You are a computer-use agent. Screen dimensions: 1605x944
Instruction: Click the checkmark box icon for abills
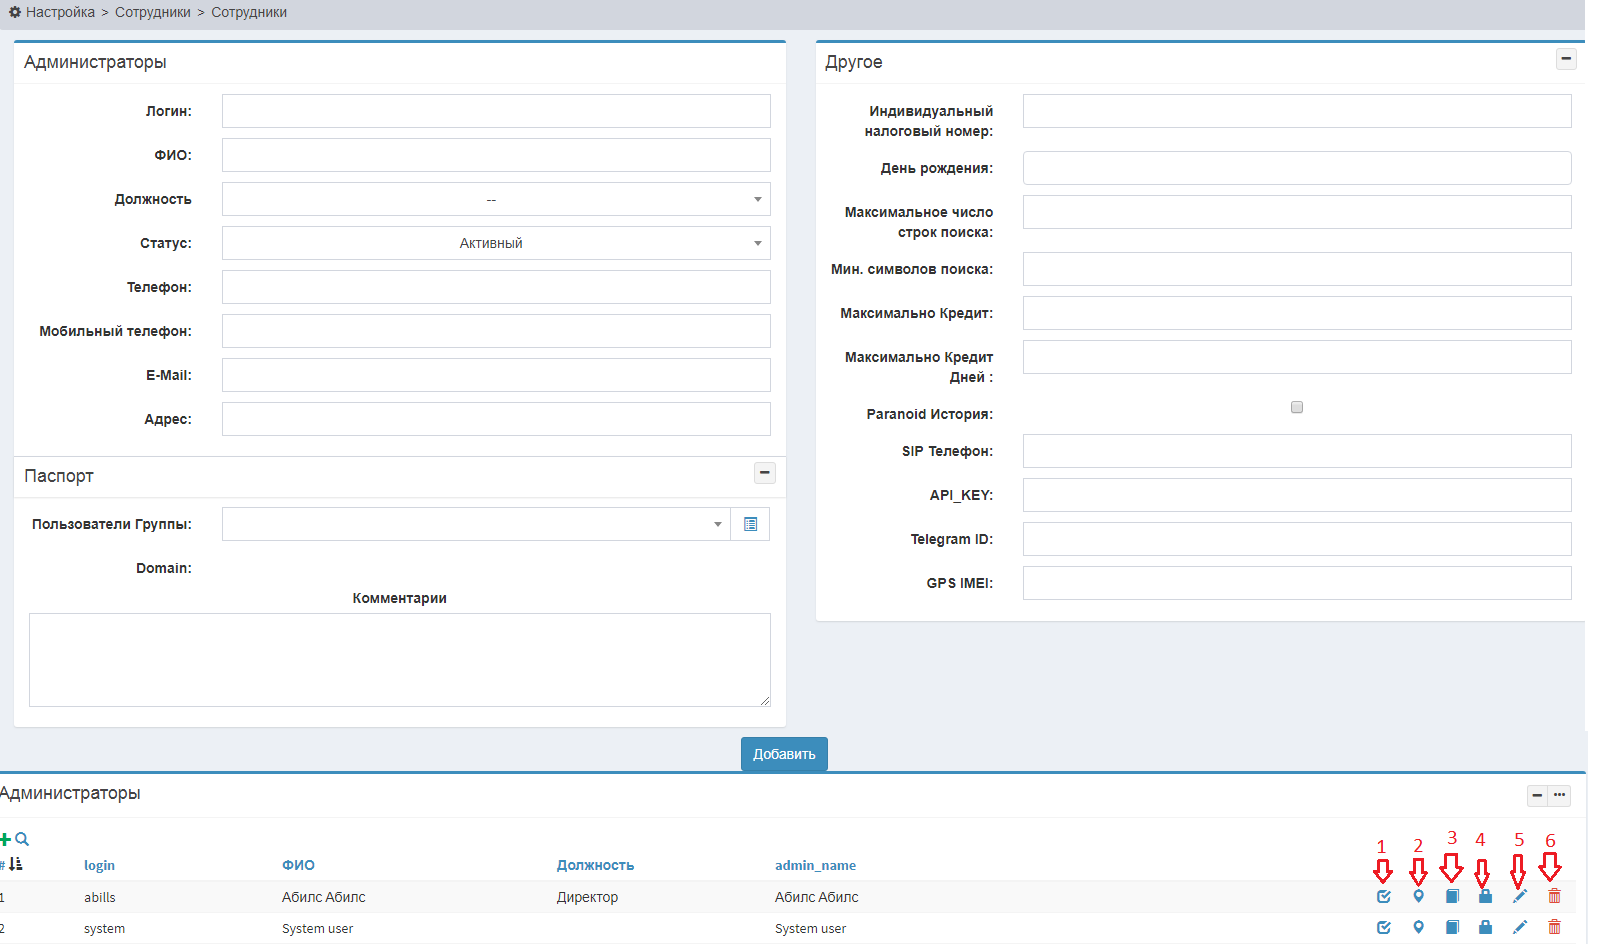tap(1384, 897)
